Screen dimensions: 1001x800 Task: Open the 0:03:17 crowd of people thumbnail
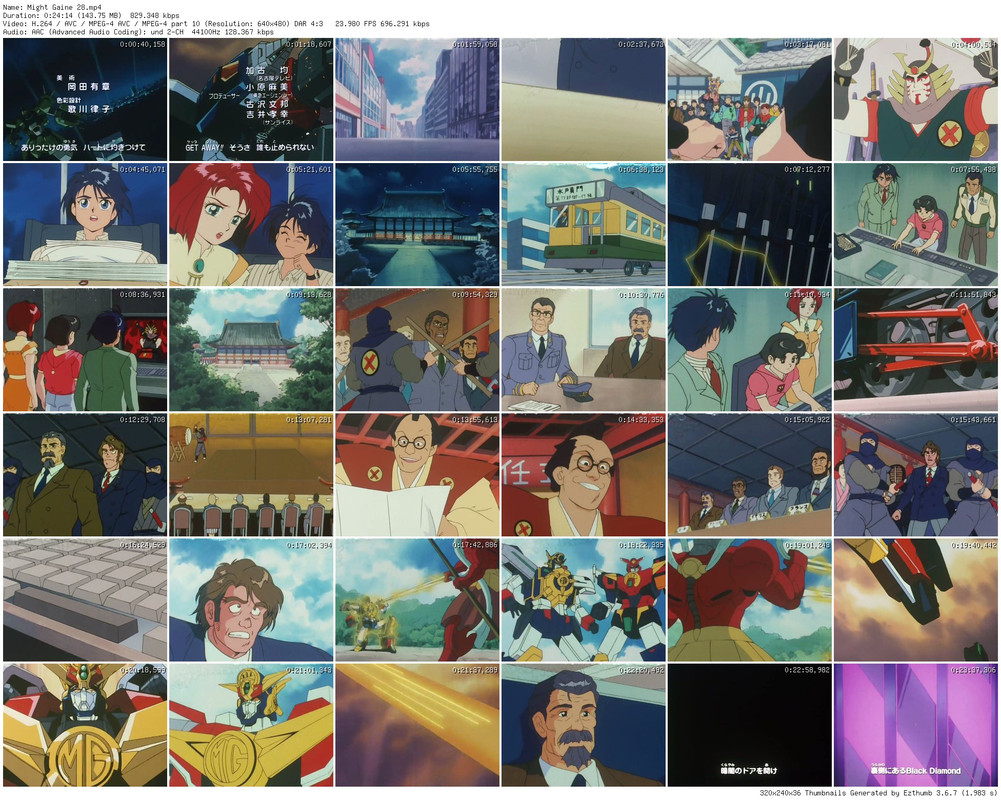click(749, 100)
